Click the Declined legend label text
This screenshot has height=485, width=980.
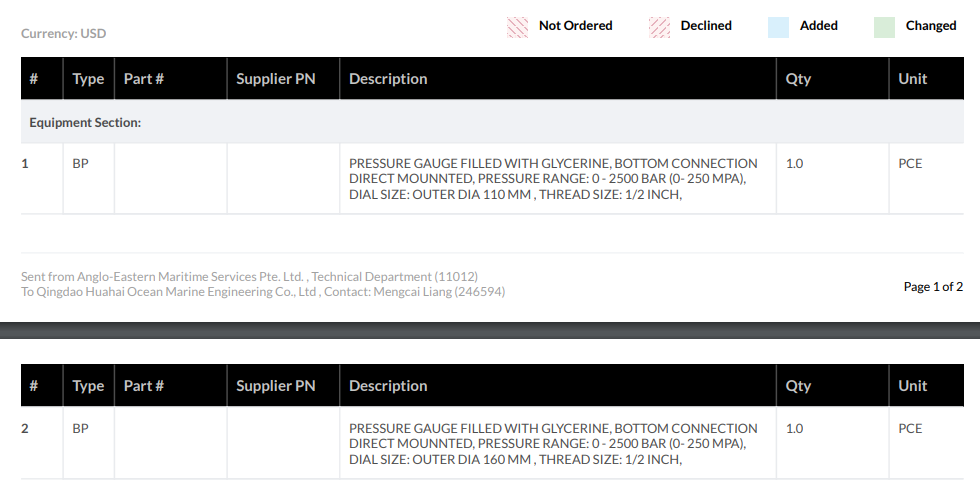pos(706,26)
